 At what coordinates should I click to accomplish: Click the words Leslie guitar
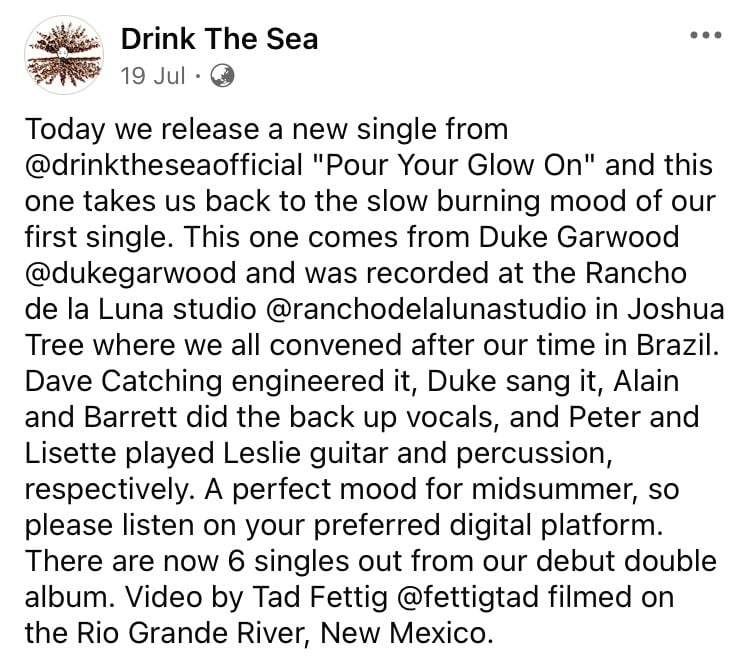[x=306, y=454]
